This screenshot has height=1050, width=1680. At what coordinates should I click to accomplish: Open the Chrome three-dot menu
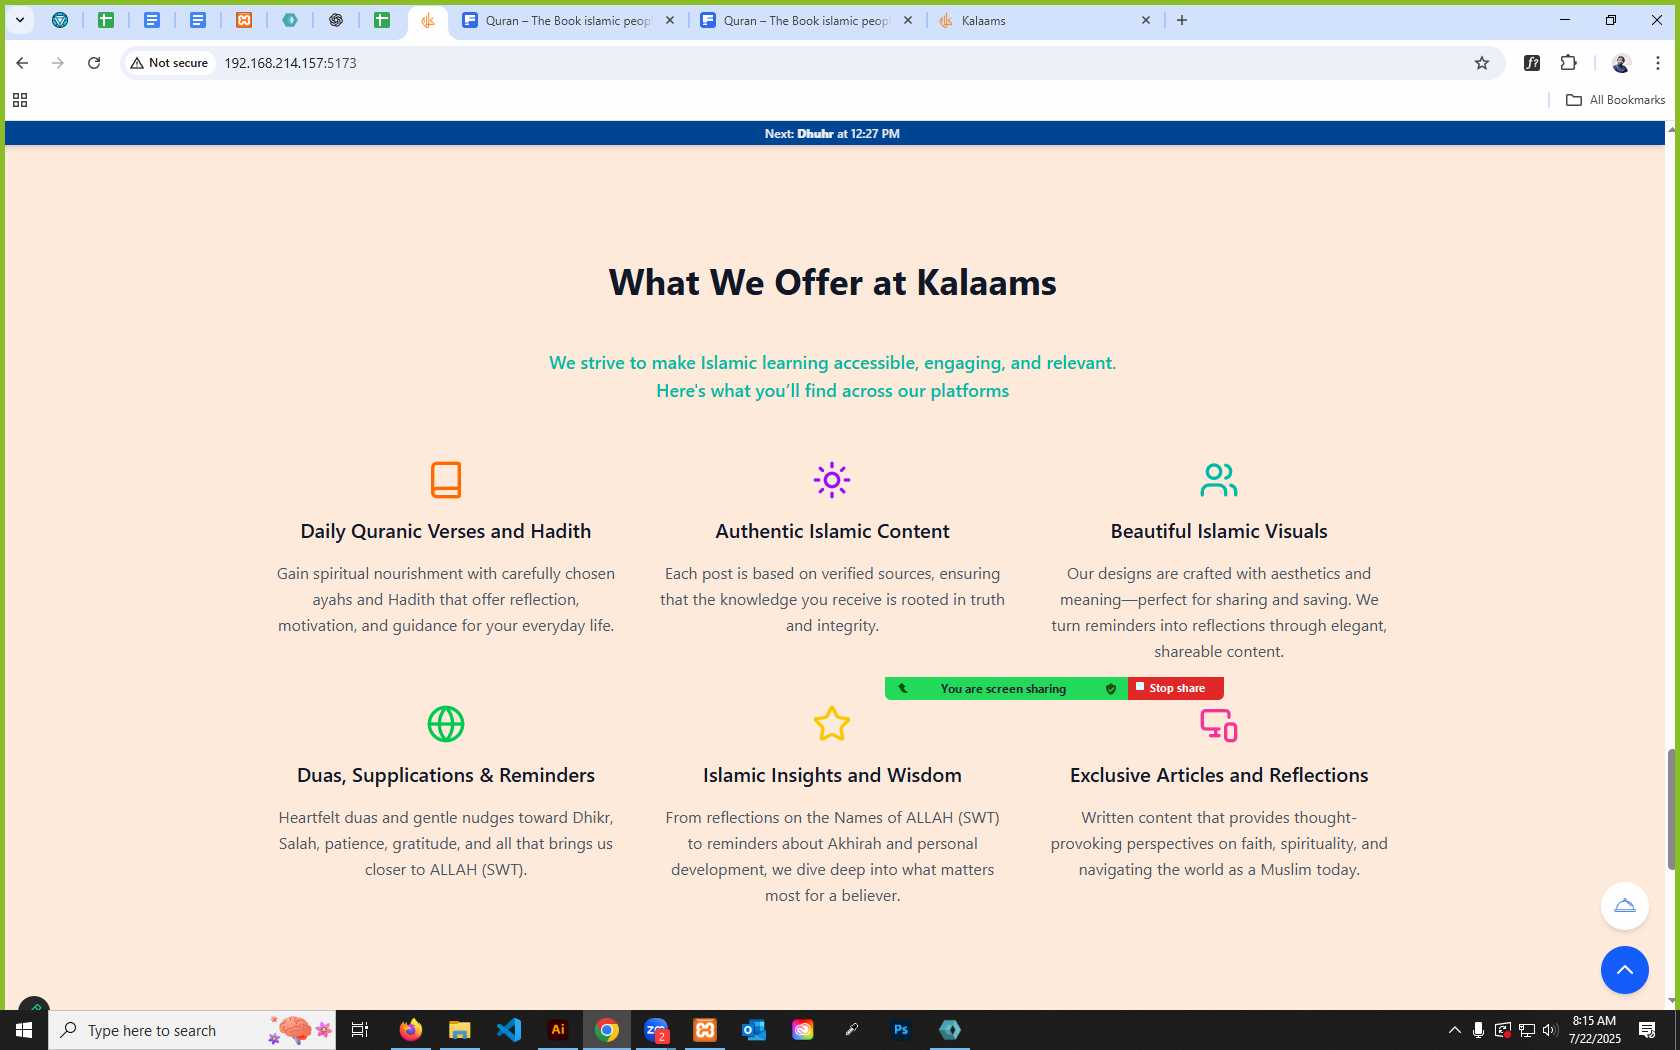click(x=1658, y=63)
